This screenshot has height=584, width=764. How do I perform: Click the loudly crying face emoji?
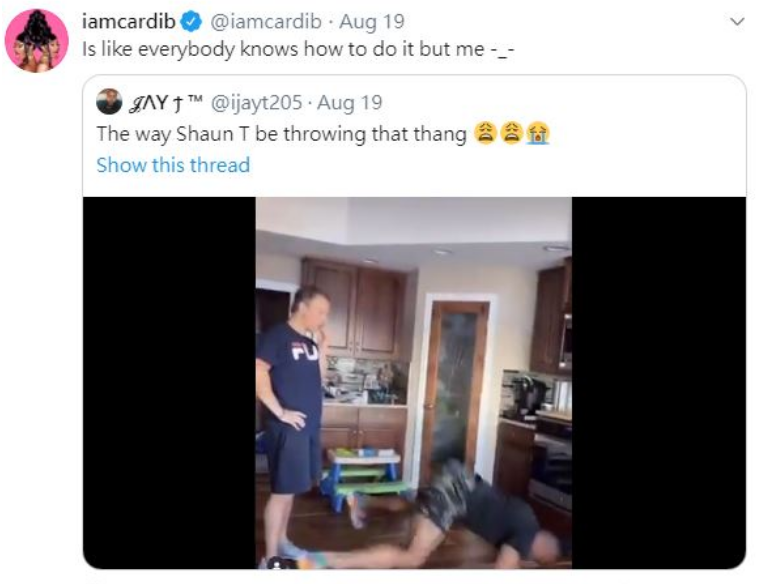537,133
